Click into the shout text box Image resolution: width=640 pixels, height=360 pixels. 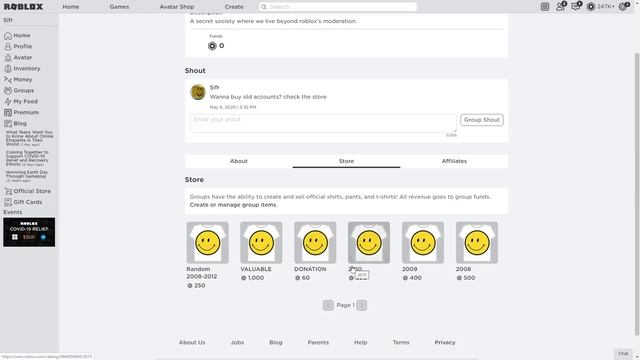(x=323, y=123)
